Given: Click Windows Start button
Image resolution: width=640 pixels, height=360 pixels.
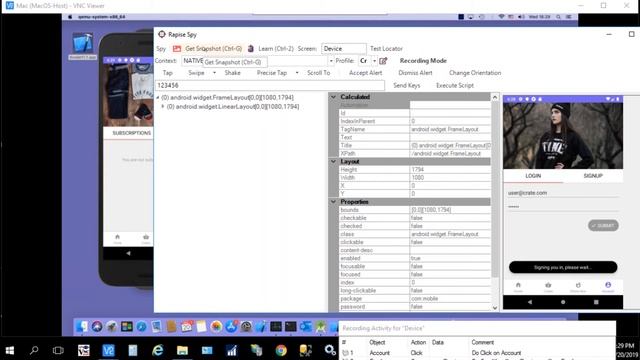Looking at the screenshot, I should coord(10,350).
